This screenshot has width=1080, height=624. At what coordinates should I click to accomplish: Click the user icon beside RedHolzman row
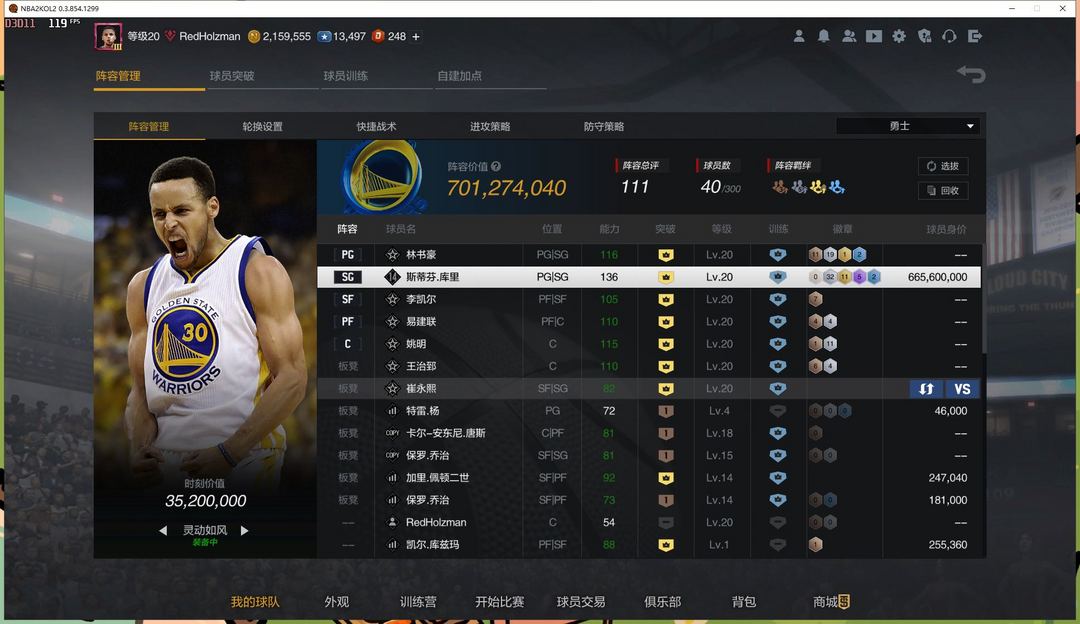[392, 522]
